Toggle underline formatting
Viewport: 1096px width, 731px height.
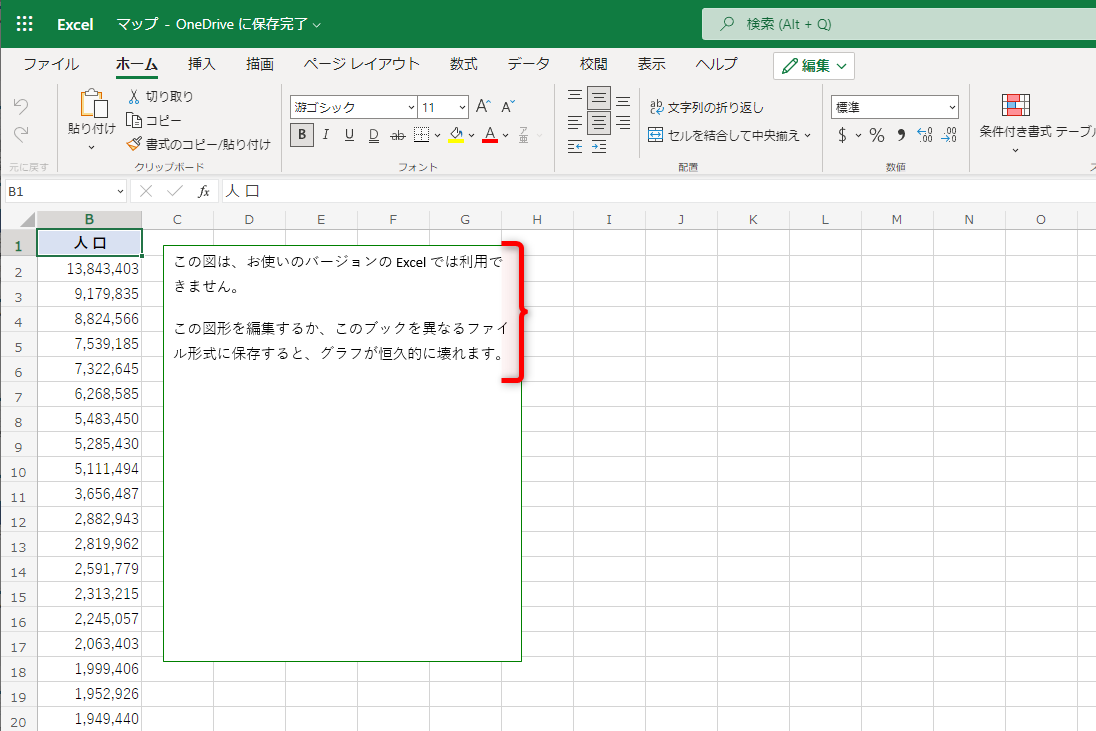pyautogui.click(x=349, y=135)
